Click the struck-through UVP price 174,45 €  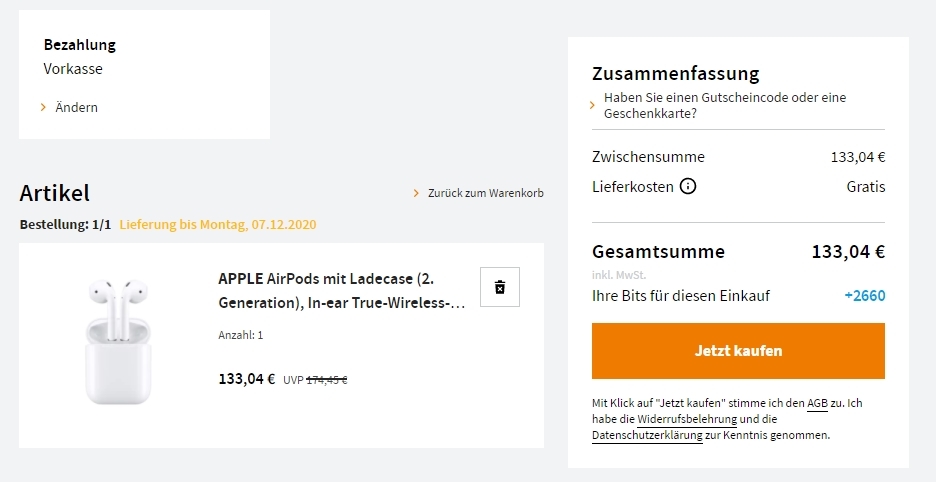326,380
